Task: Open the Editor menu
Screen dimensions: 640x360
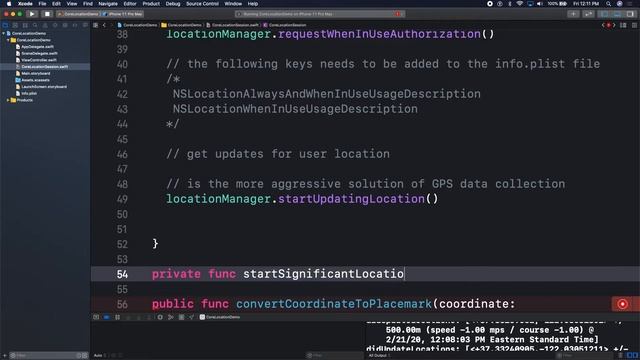Action: pos(130,4)
